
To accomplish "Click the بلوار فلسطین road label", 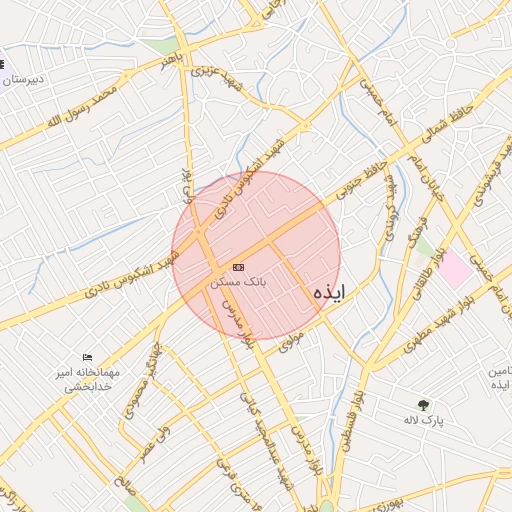I will 353,421.
